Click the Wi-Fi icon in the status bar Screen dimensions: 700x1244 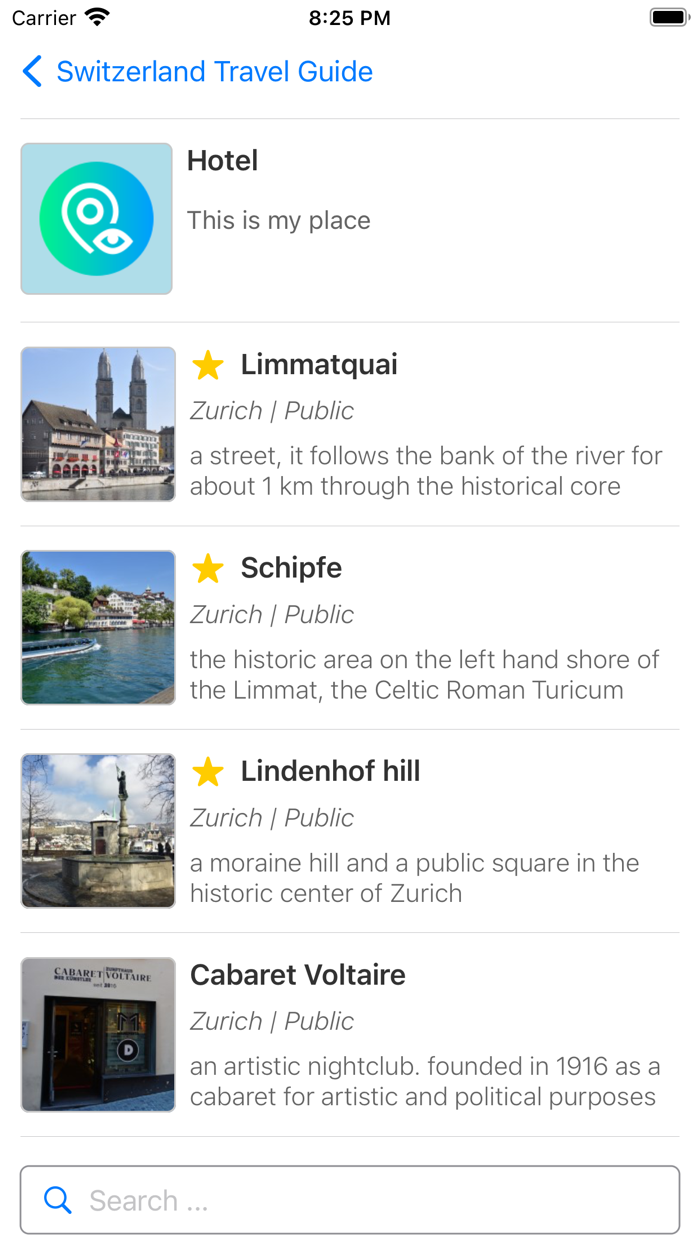tap(95, 16)
